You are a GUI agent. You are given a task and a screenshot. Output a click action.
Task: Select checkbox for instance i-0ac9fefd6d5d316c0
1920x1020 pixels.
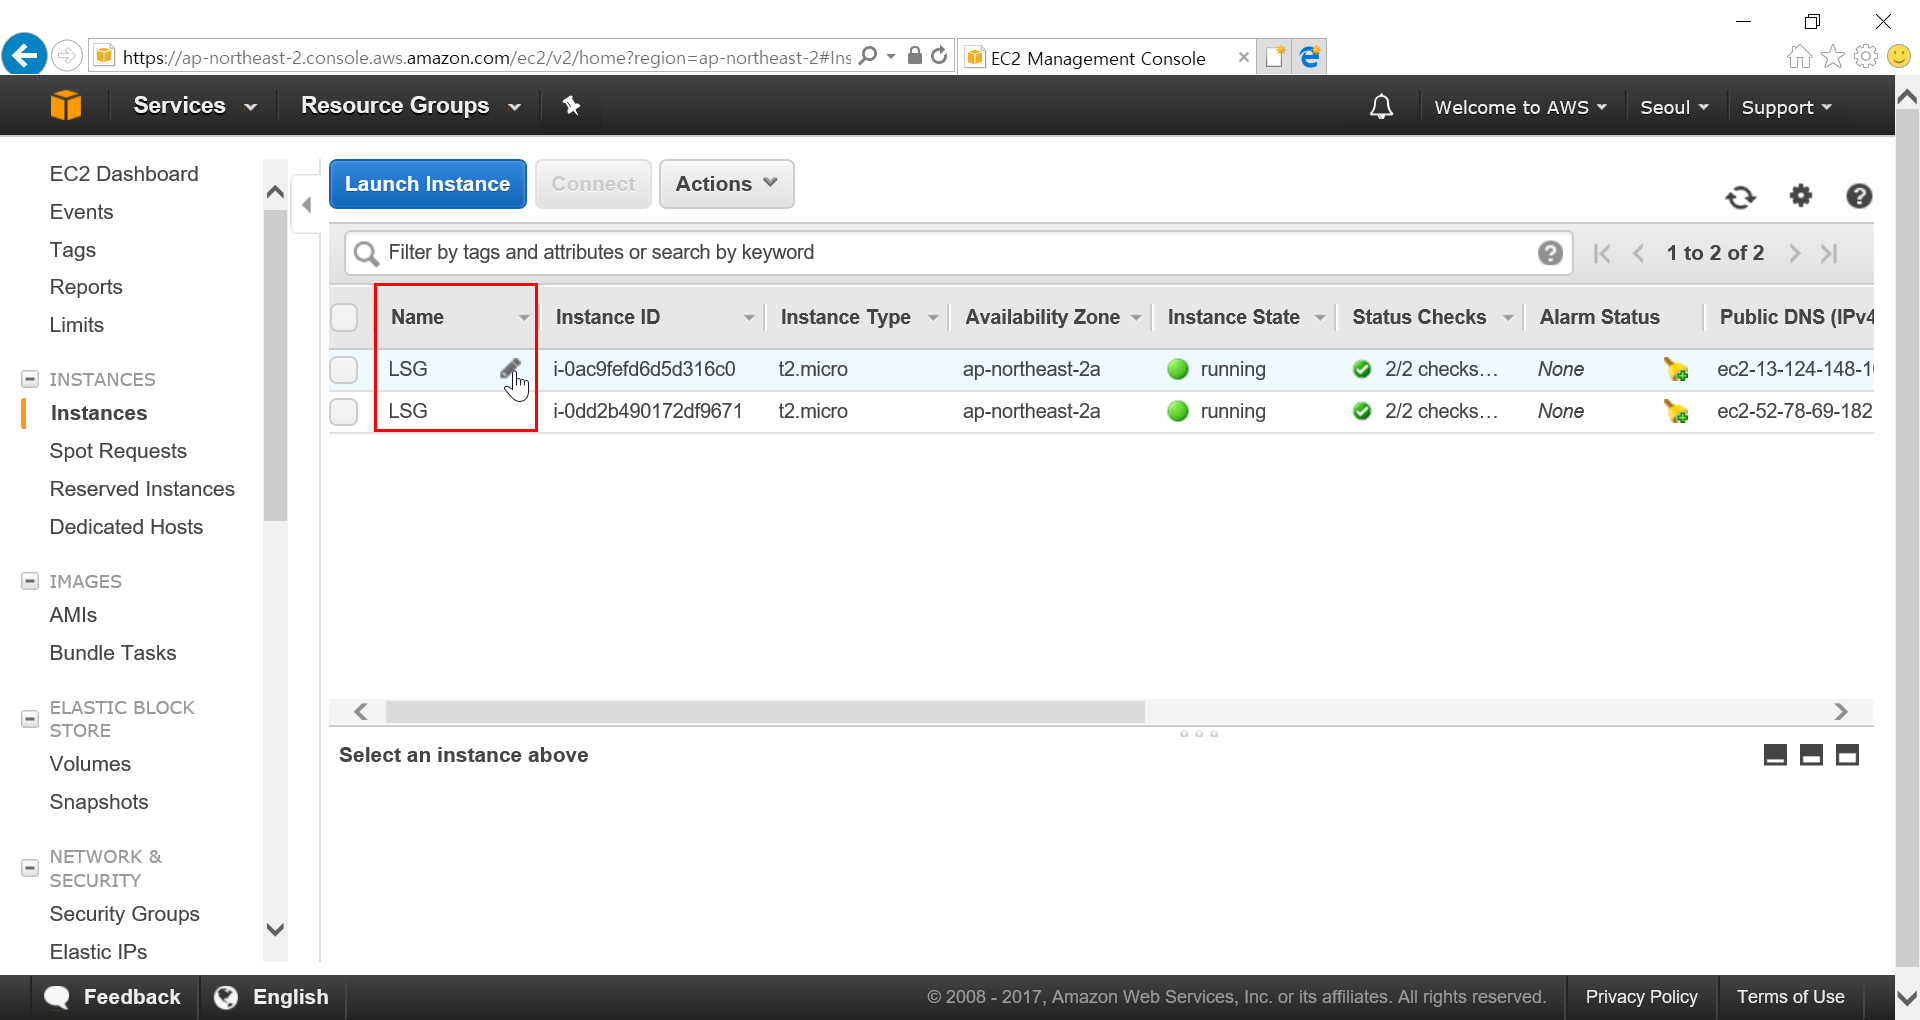point(344,370)
